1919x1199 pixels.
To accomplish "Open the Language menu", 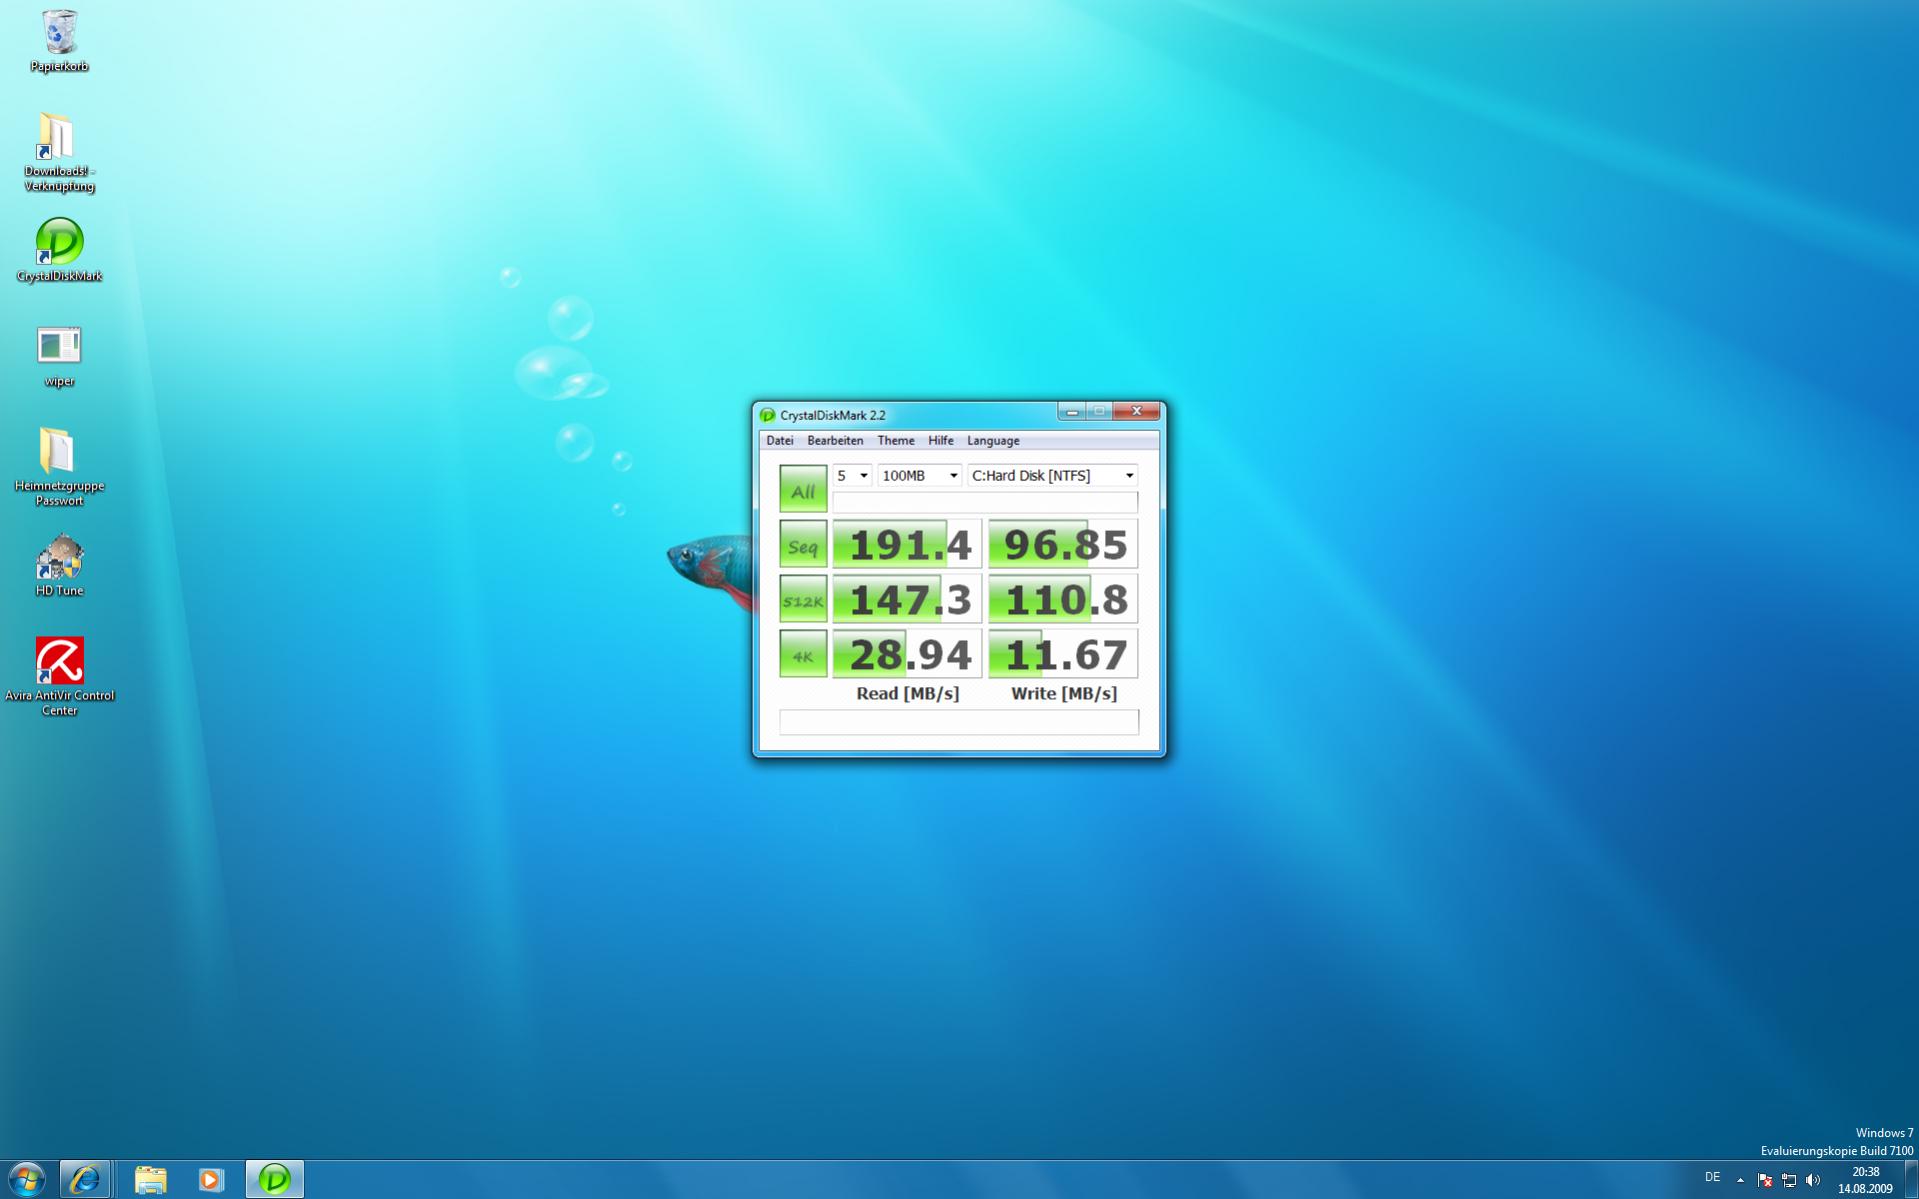I will pyautogui.click(x=993, y=440).
